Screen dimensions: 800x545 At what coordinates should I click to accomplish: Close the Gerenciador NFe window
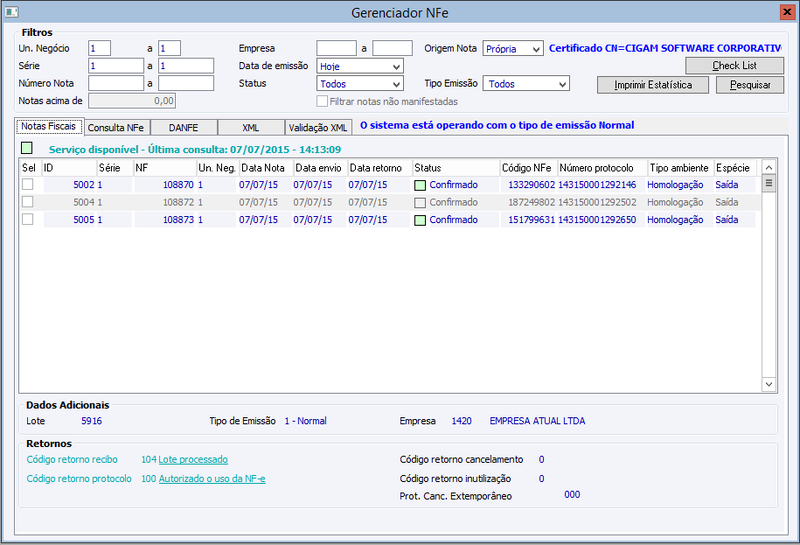(x=787, y=12)
